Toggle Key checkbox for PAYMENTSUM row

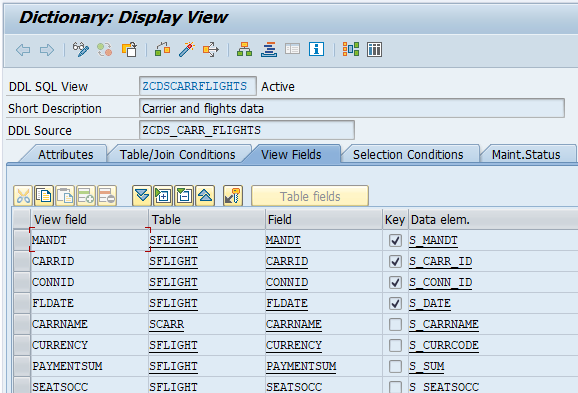tap(395, 366)
